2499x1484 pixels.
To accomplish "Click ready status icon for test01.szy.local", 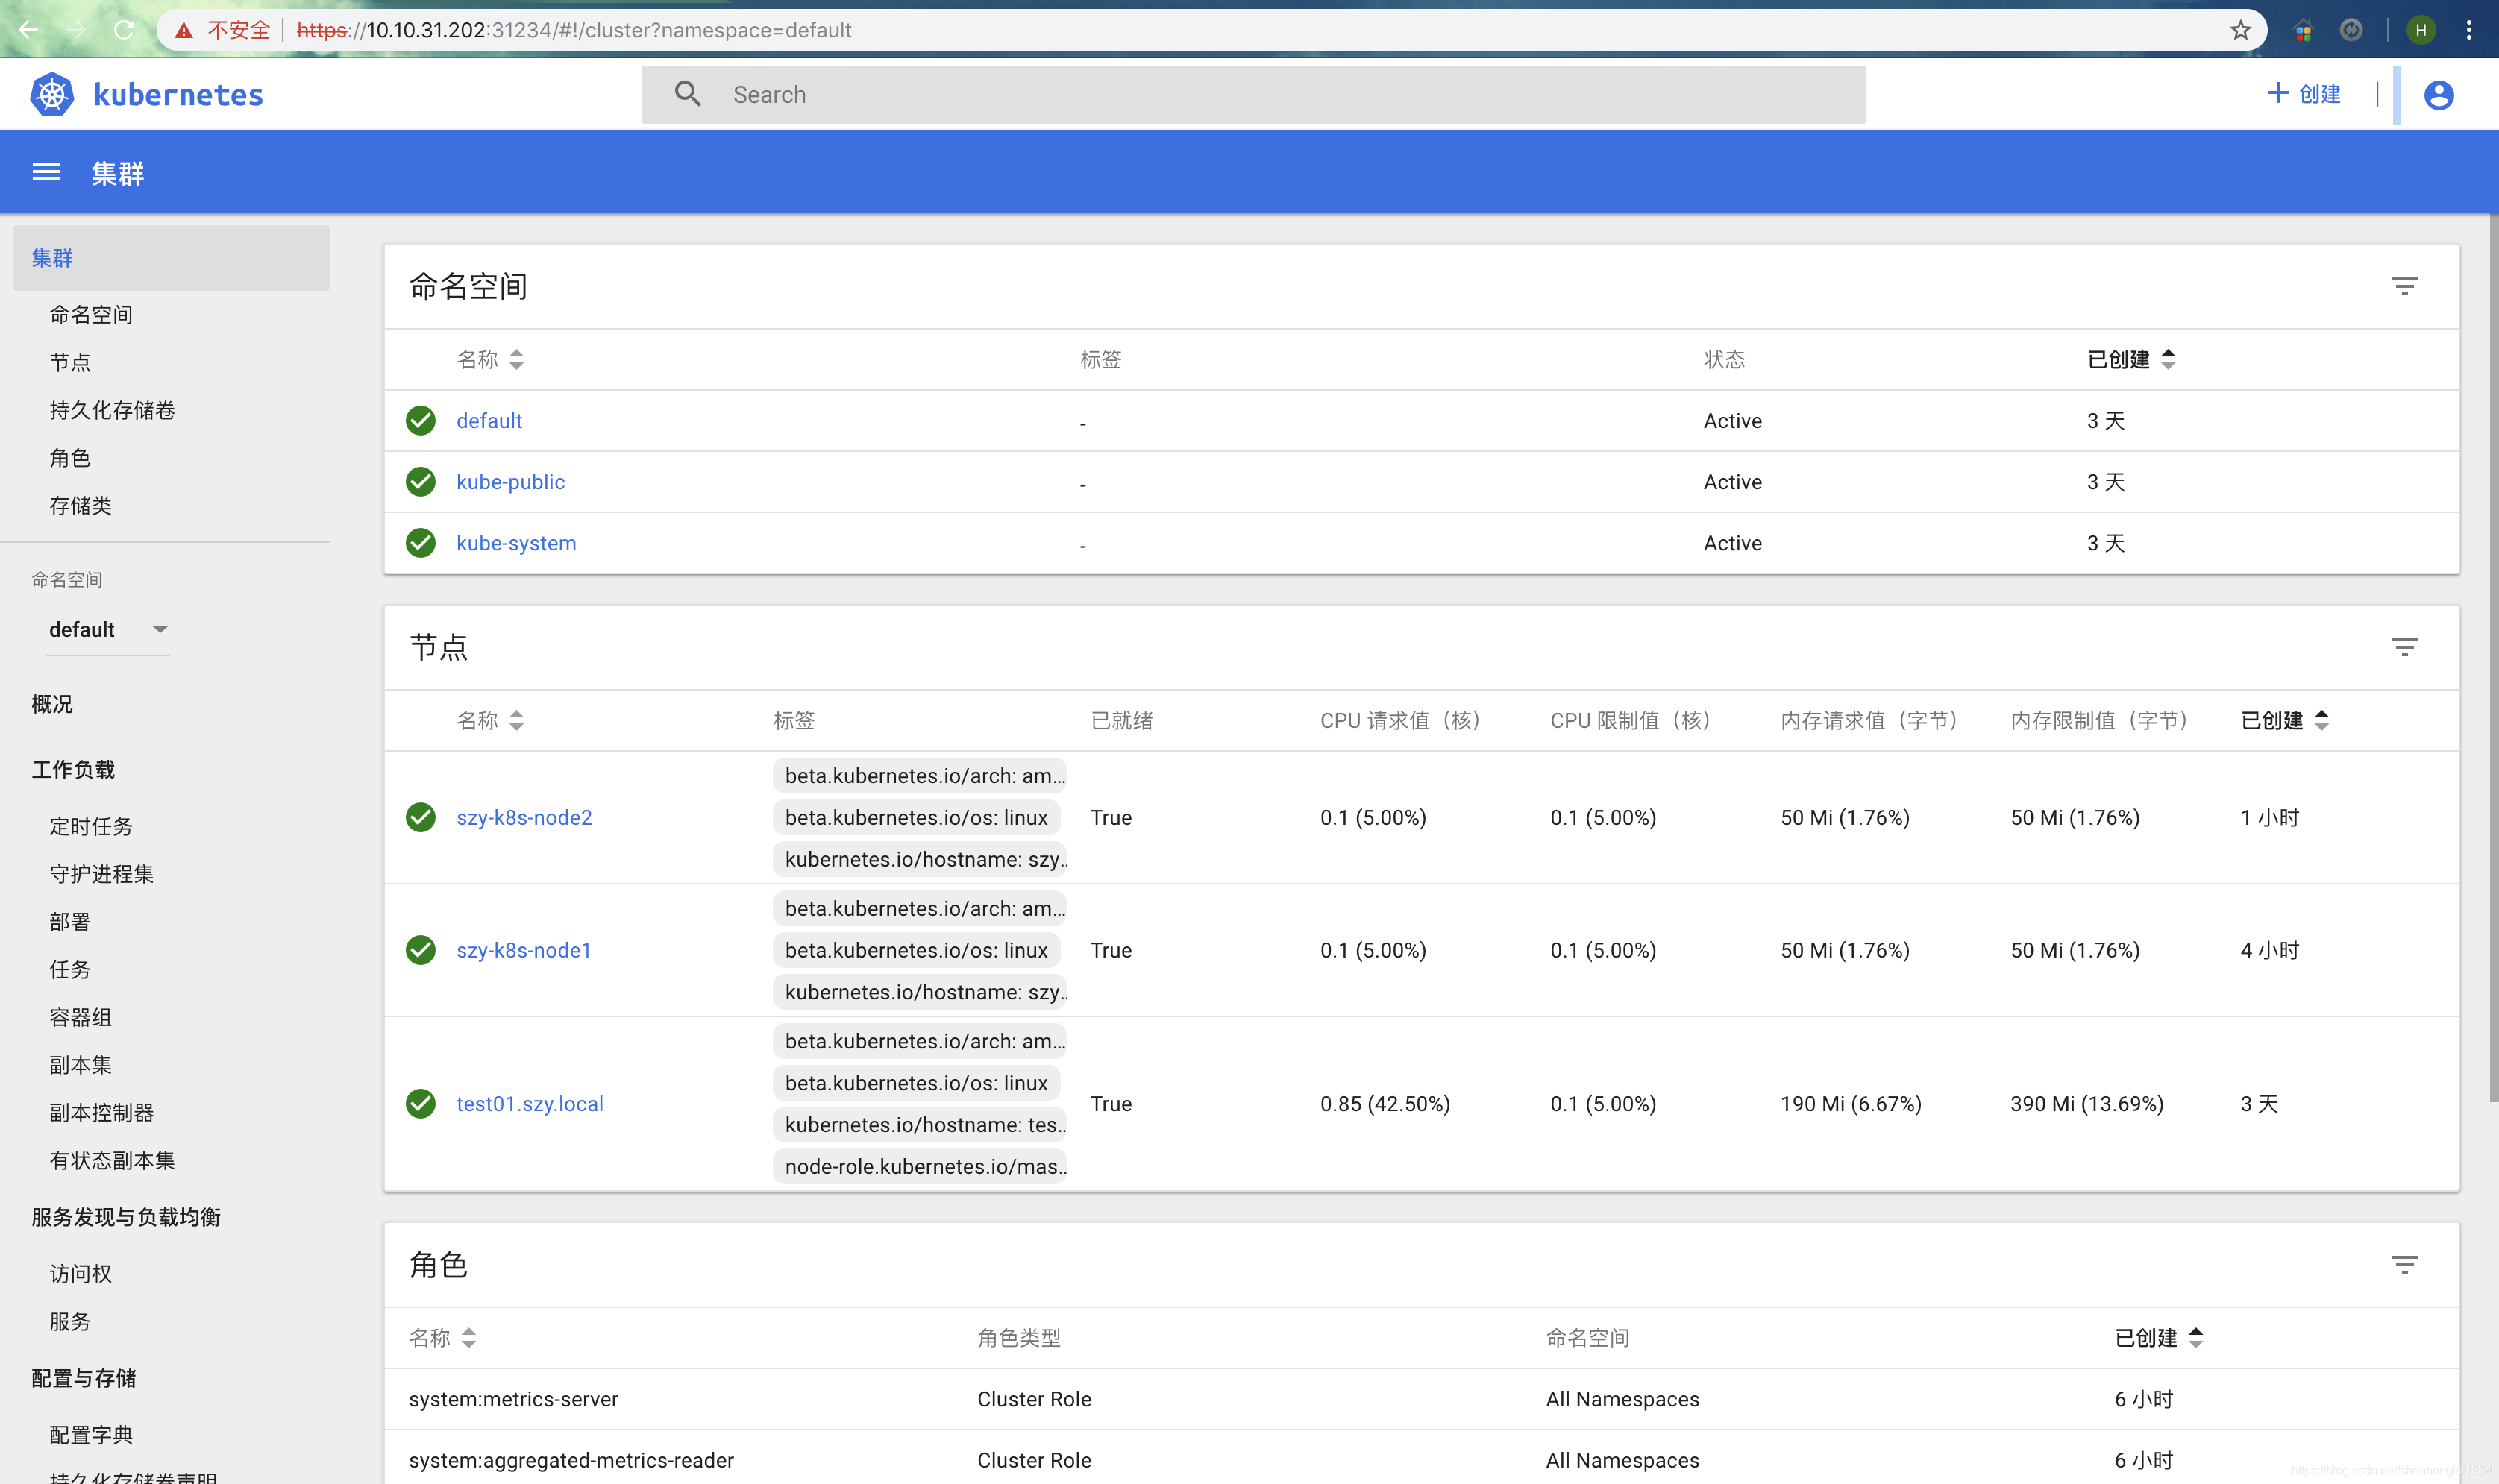I will (421, 1104).
